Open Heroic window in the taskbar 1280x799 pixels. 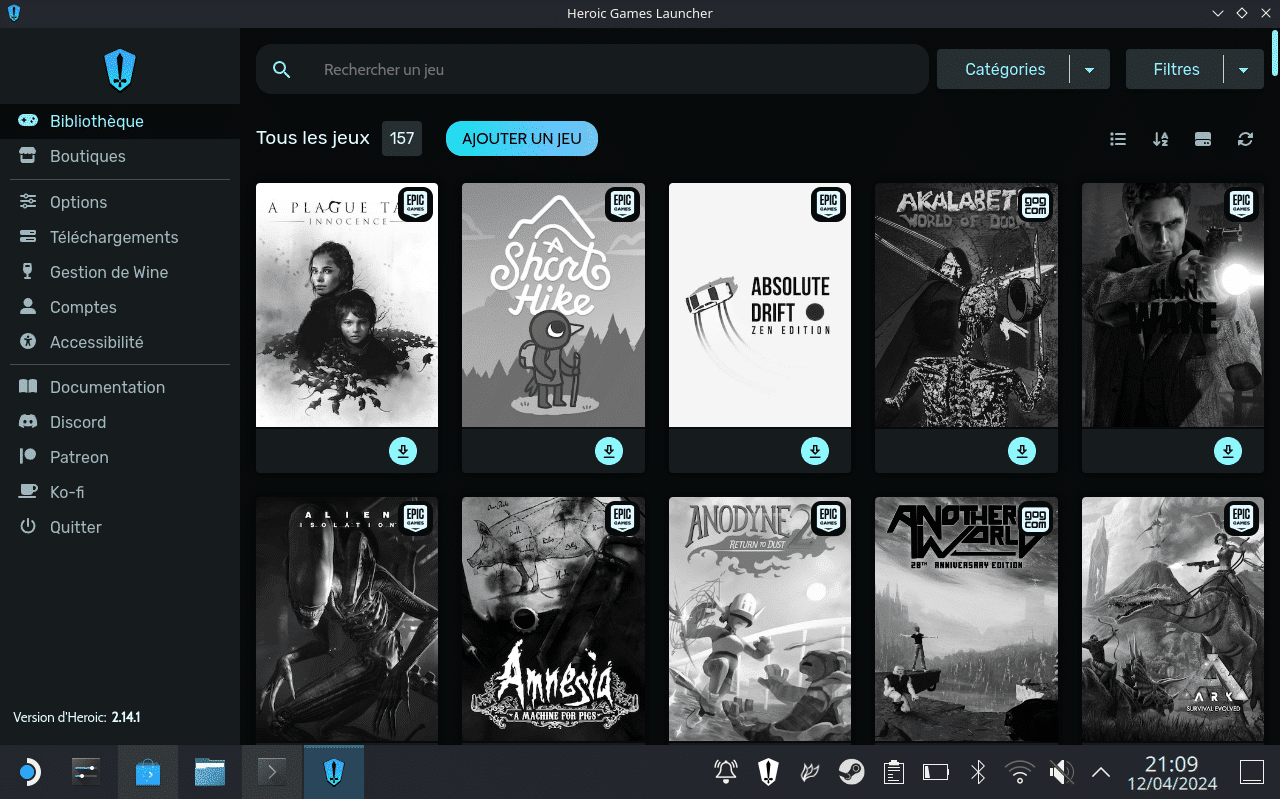click(x=334, y=772)
